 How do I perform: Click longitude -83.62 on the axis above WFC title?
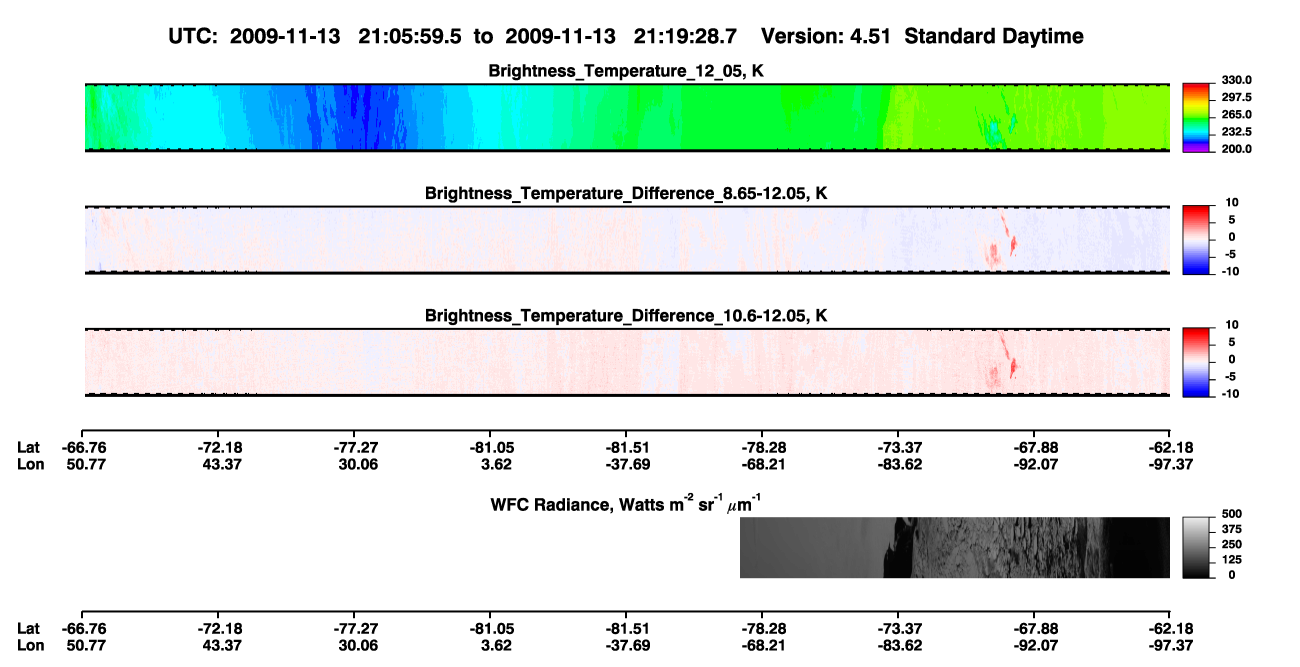(x=898, y=463)
